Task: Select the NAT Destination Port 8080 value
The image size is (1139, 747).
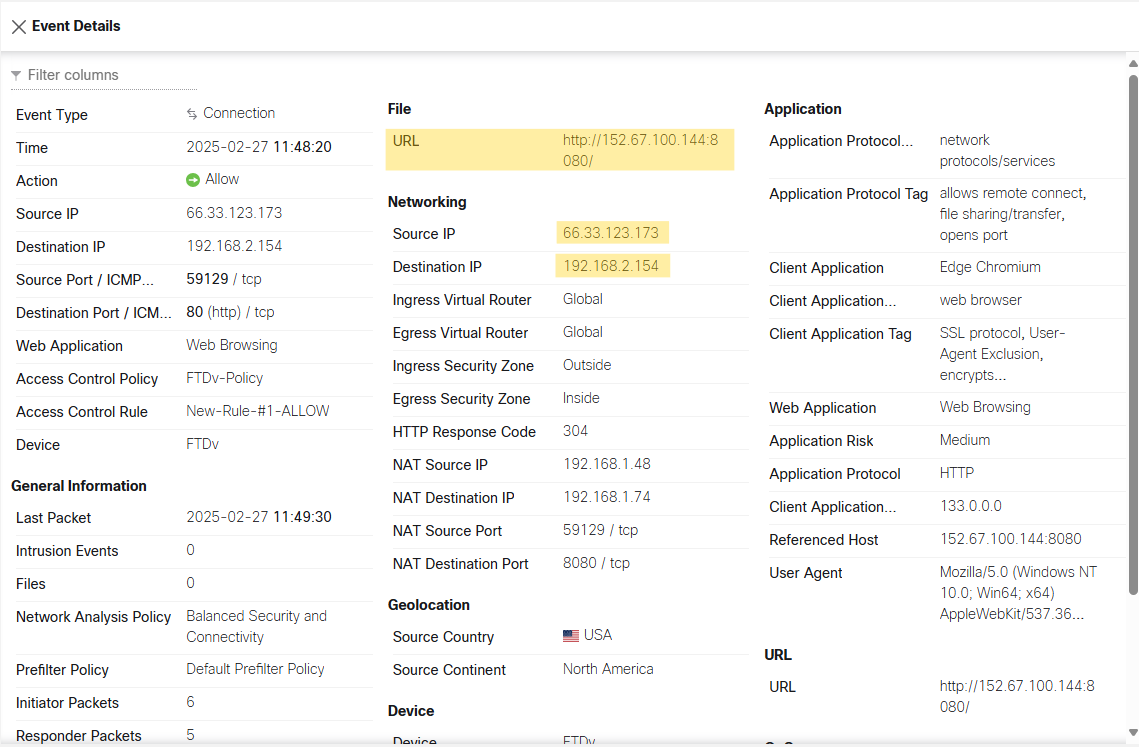Action: [x=596, y=564]
